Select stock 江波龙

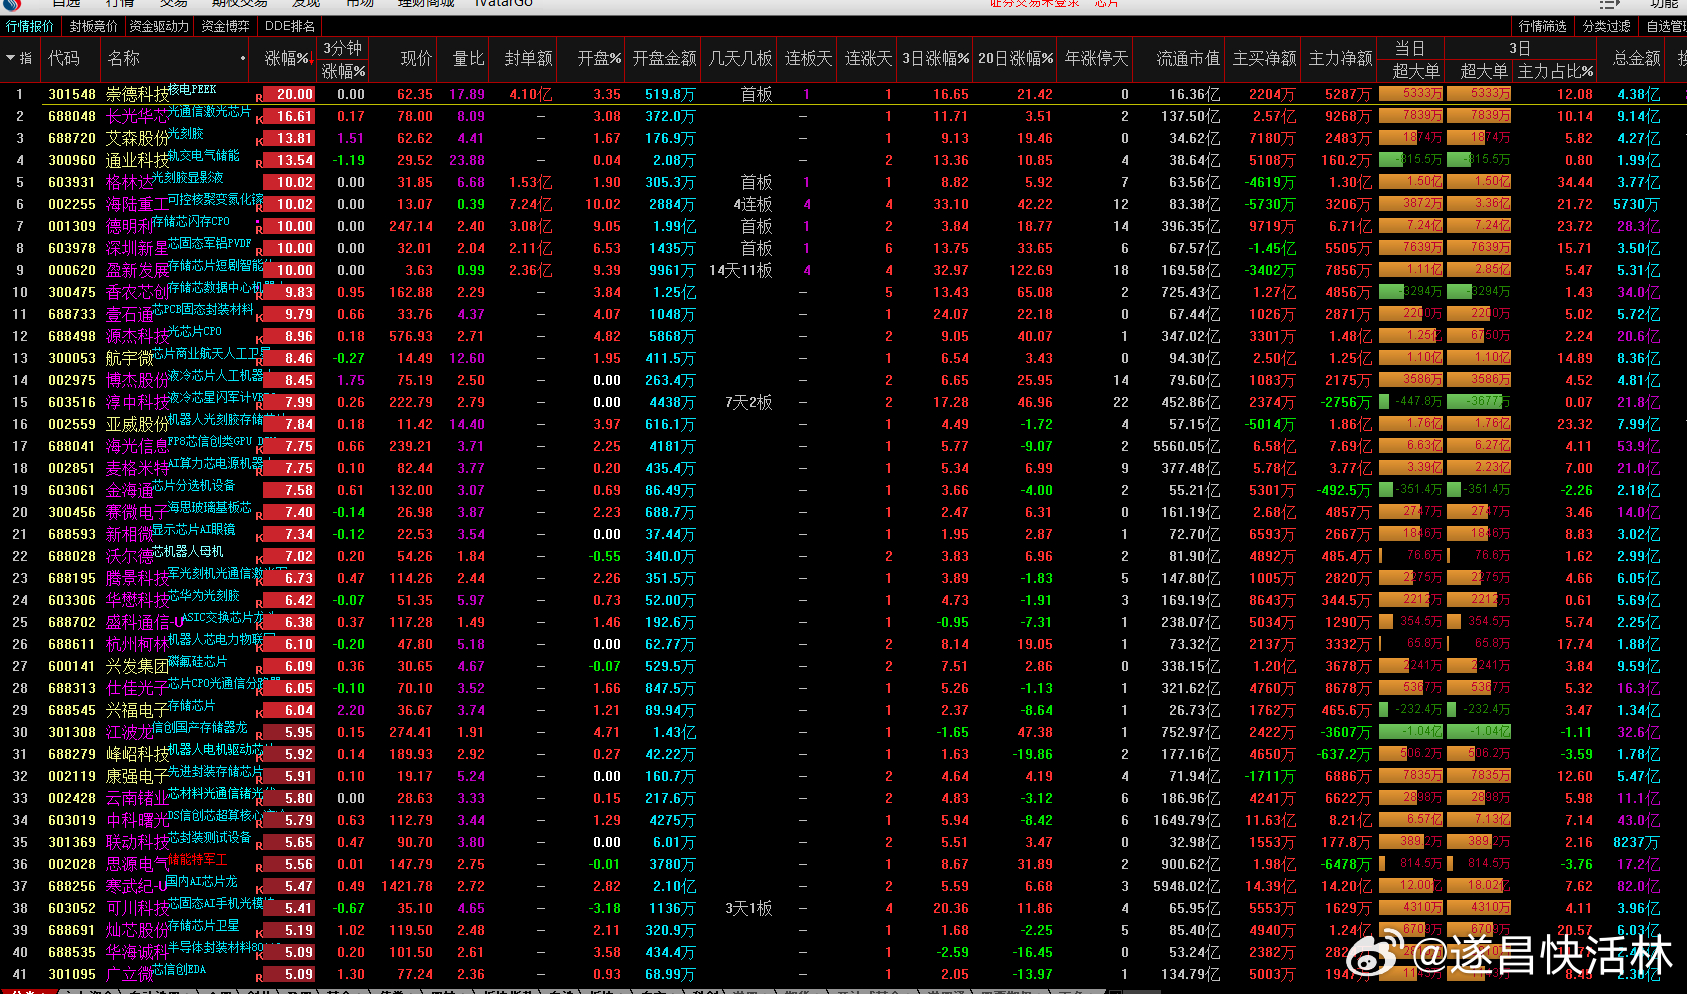coord(129,732)
